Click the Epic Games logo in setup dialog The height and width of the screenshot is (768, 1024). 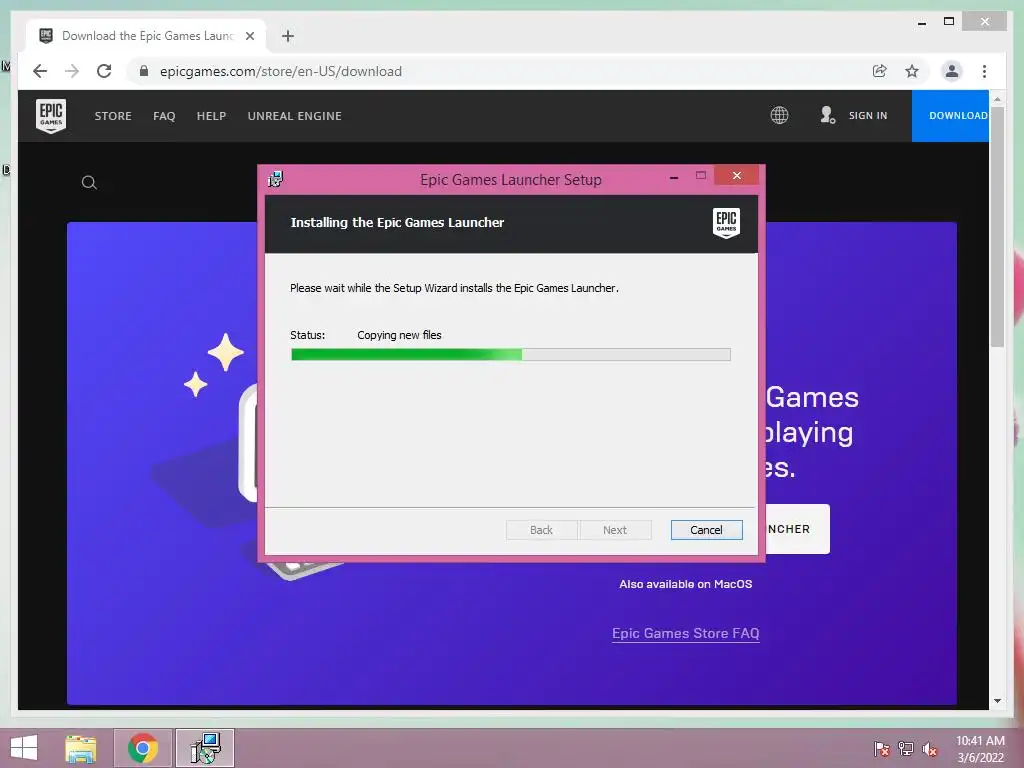[x=726, y=223]
